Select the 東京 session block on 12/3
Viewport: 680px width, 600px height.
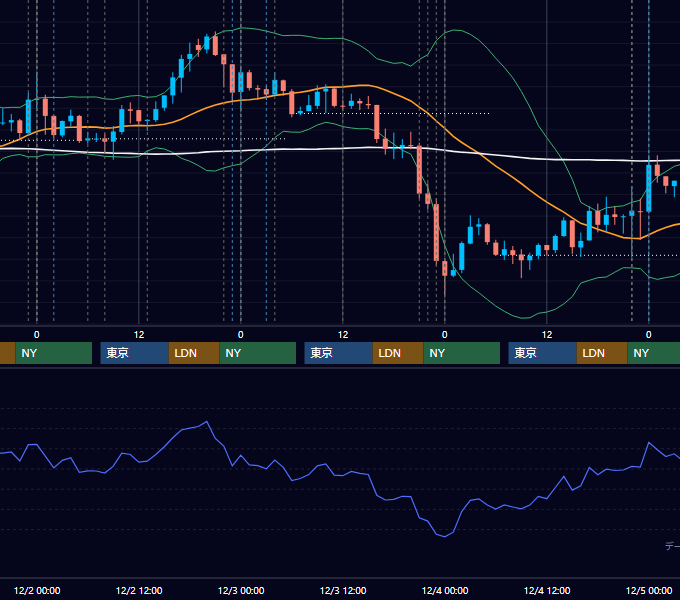coord(338,353)
